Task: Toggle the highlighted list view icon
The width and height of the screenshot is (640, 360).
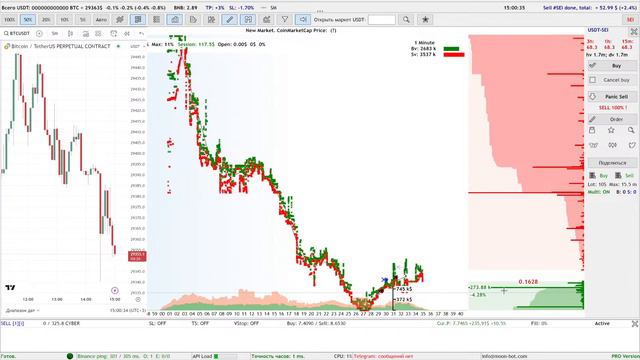Action: click(138, 20)
